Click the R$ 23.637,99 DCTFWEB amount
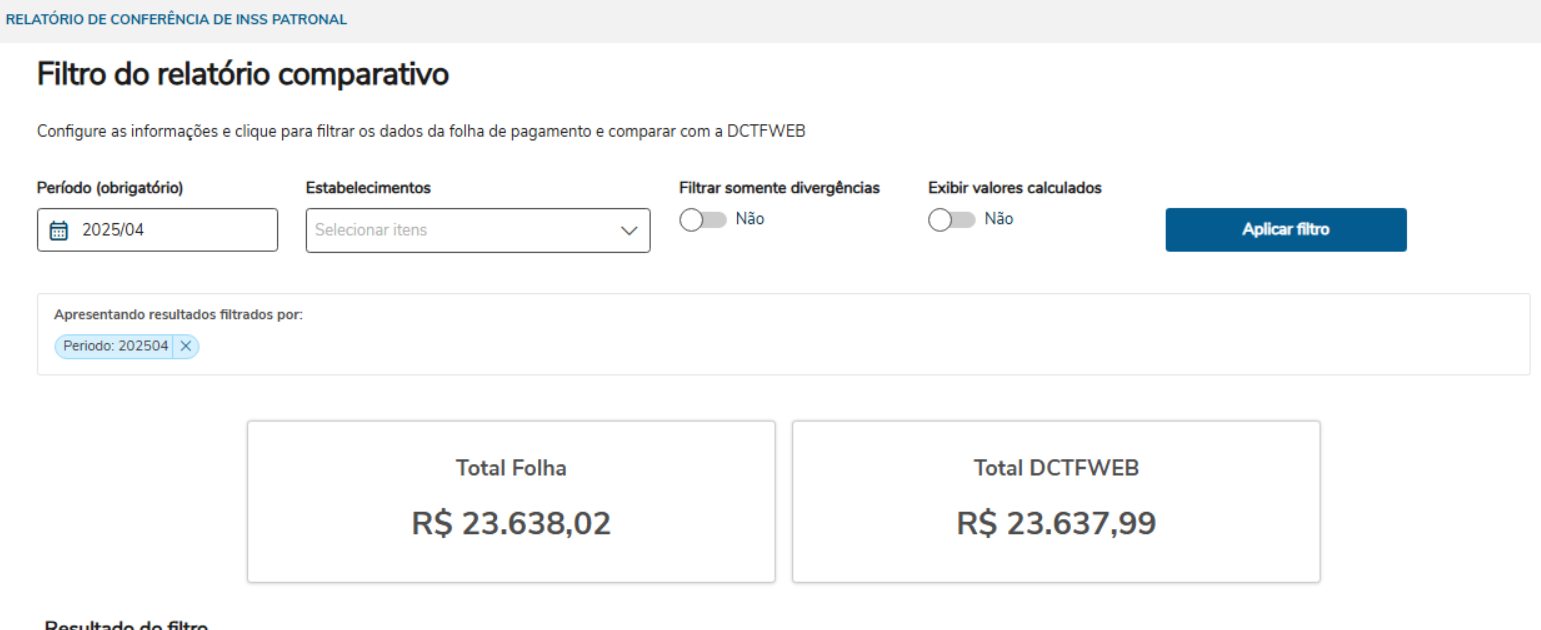The height and width of the screenshot is (630, 1541). 1056,523
